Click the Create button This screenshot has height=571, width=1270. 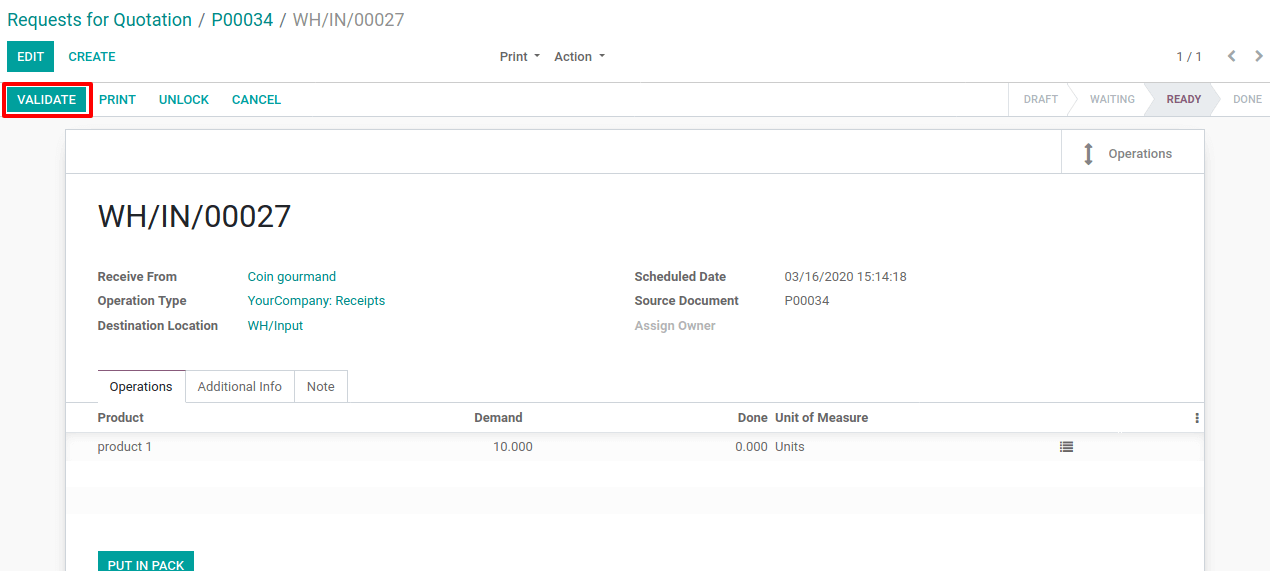coord(92,57)
